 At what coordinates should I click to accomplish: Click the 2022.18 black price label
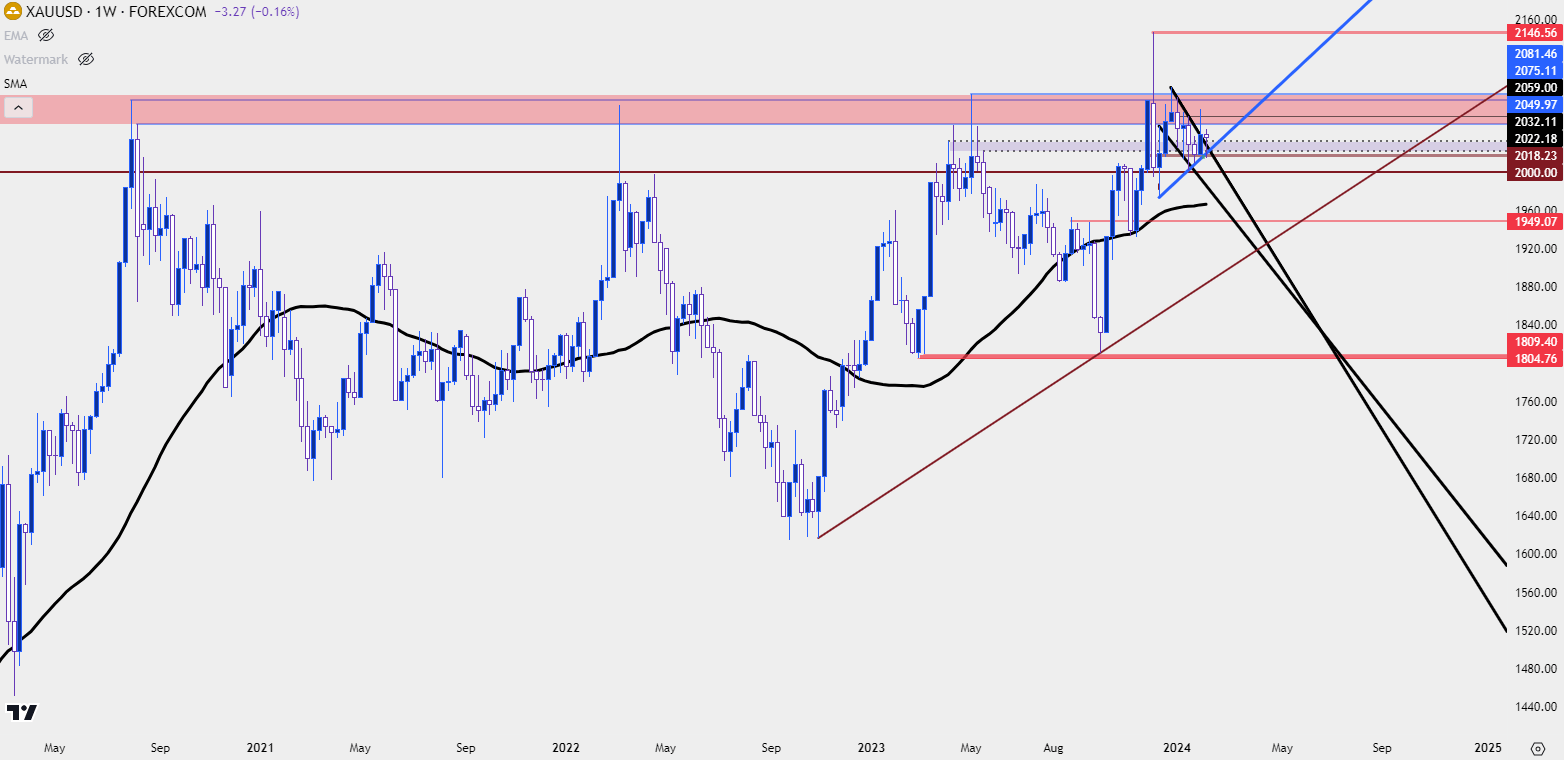click(x=1533, y=138)
